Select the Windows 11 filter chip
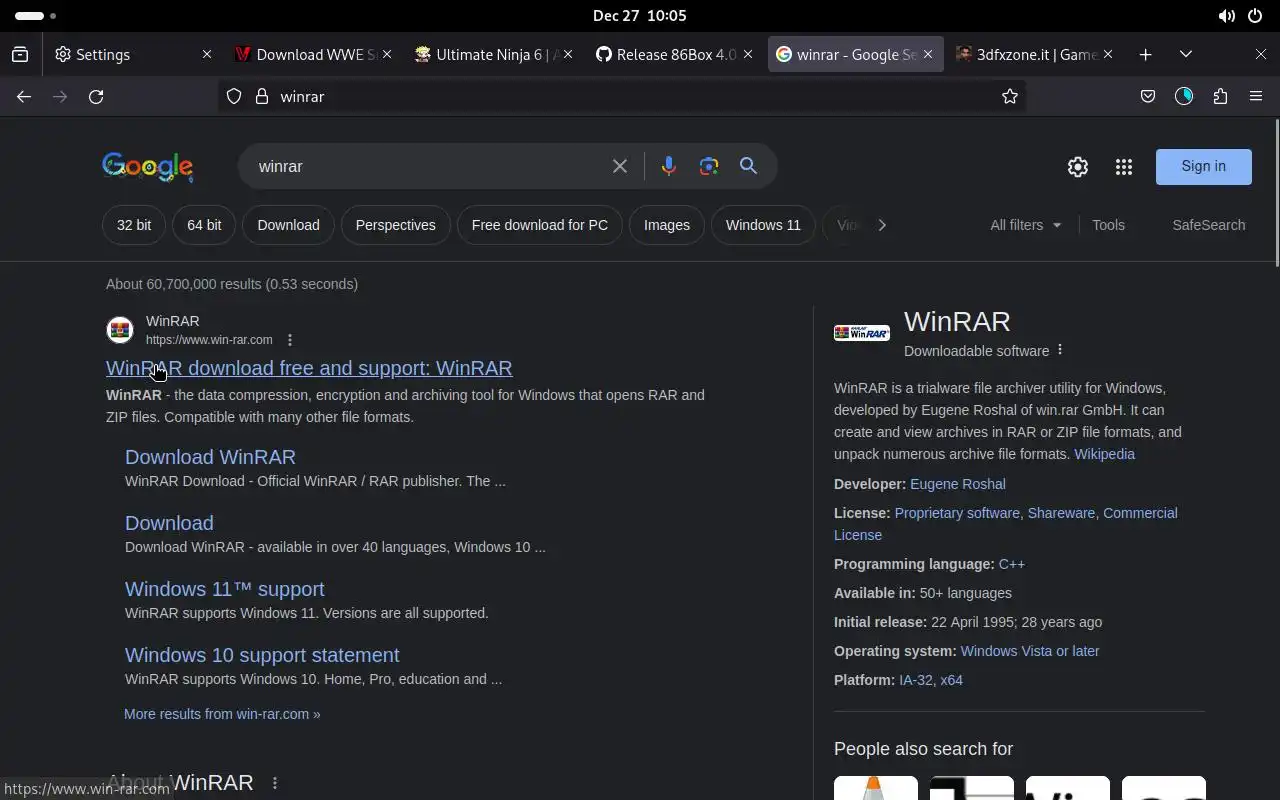The height and width of the screenshot is (800, 1280). pos(763,225)
